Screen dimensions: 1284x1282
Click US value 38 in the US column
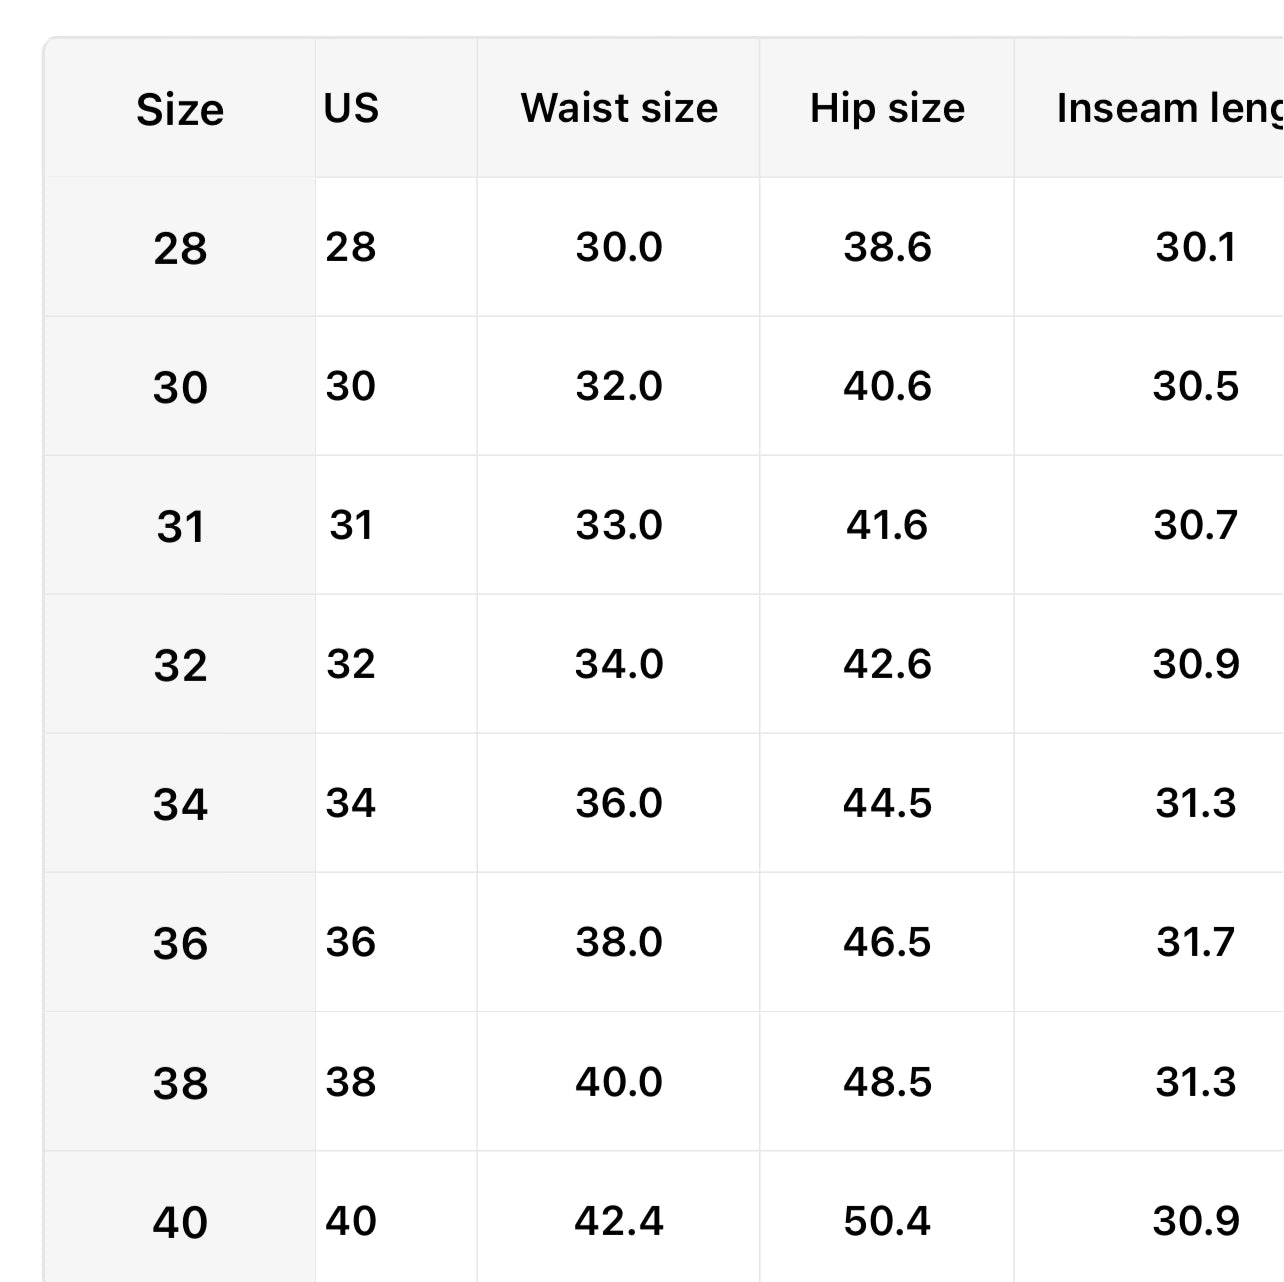pyautogui.click(x=351, y=1082)
